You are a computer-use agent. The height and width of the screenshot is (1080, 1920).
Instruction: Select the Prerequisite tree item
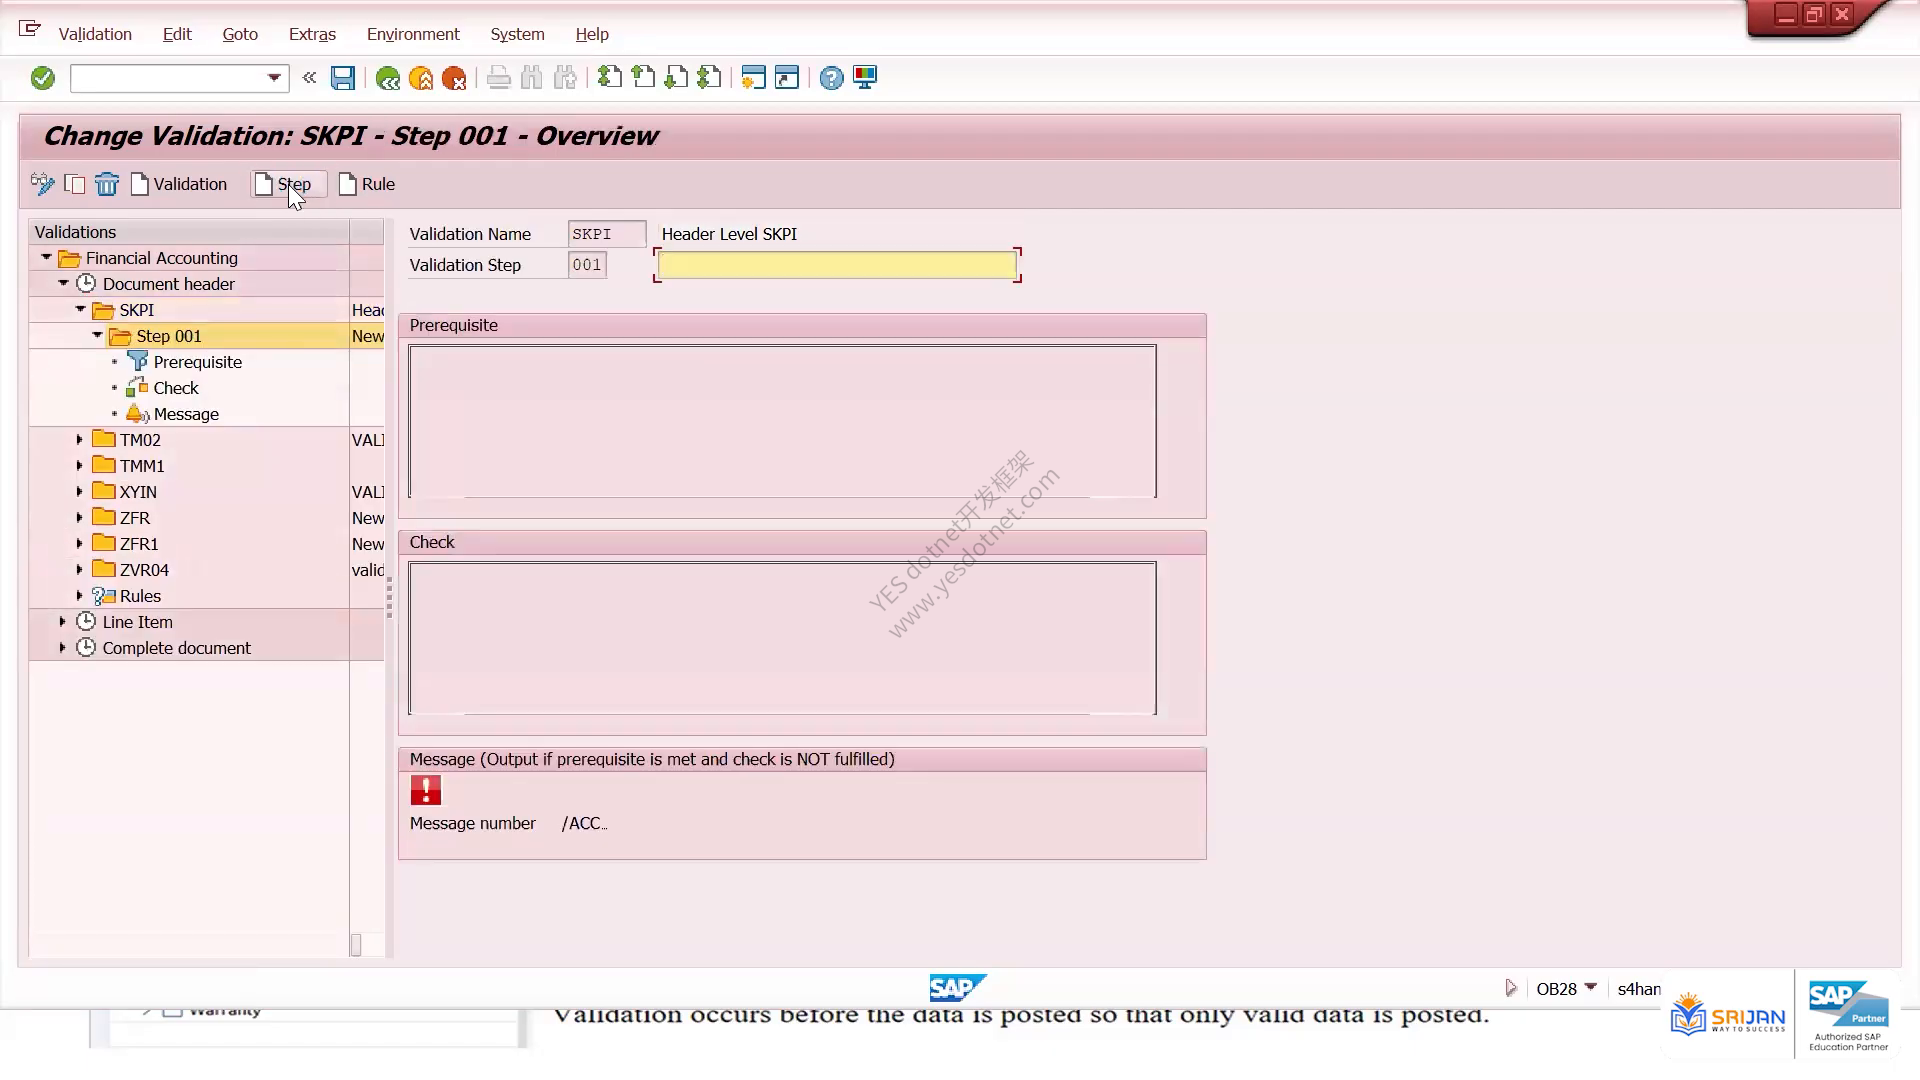pos(197,362)
